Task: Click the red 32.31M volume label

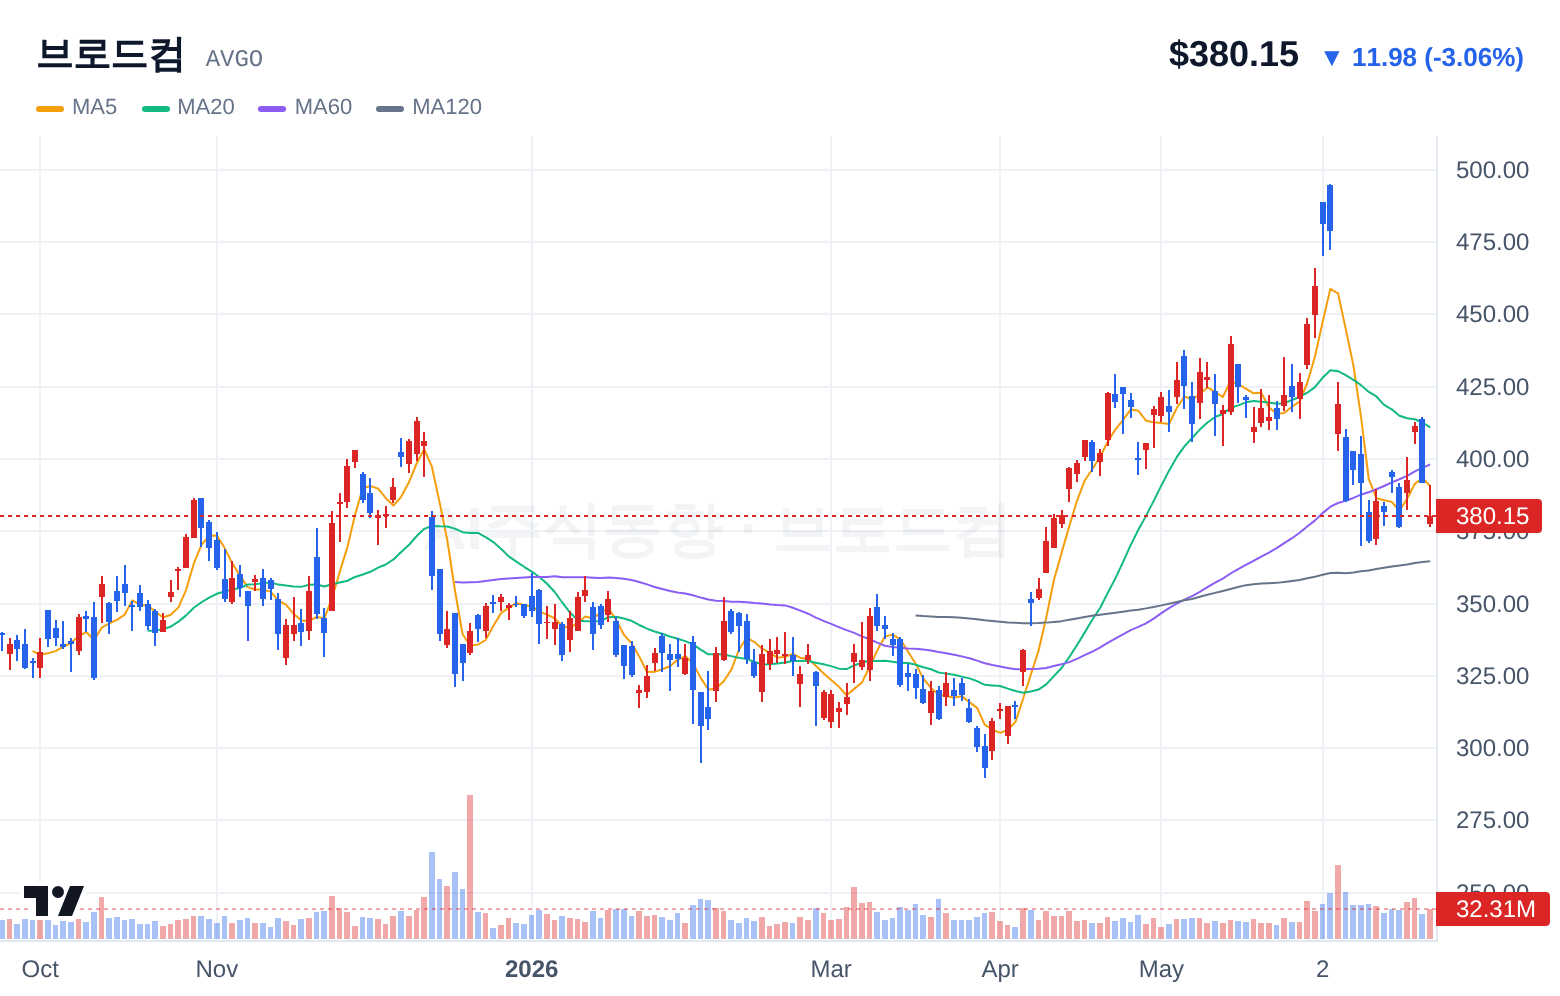Action: click(1493, 909)
